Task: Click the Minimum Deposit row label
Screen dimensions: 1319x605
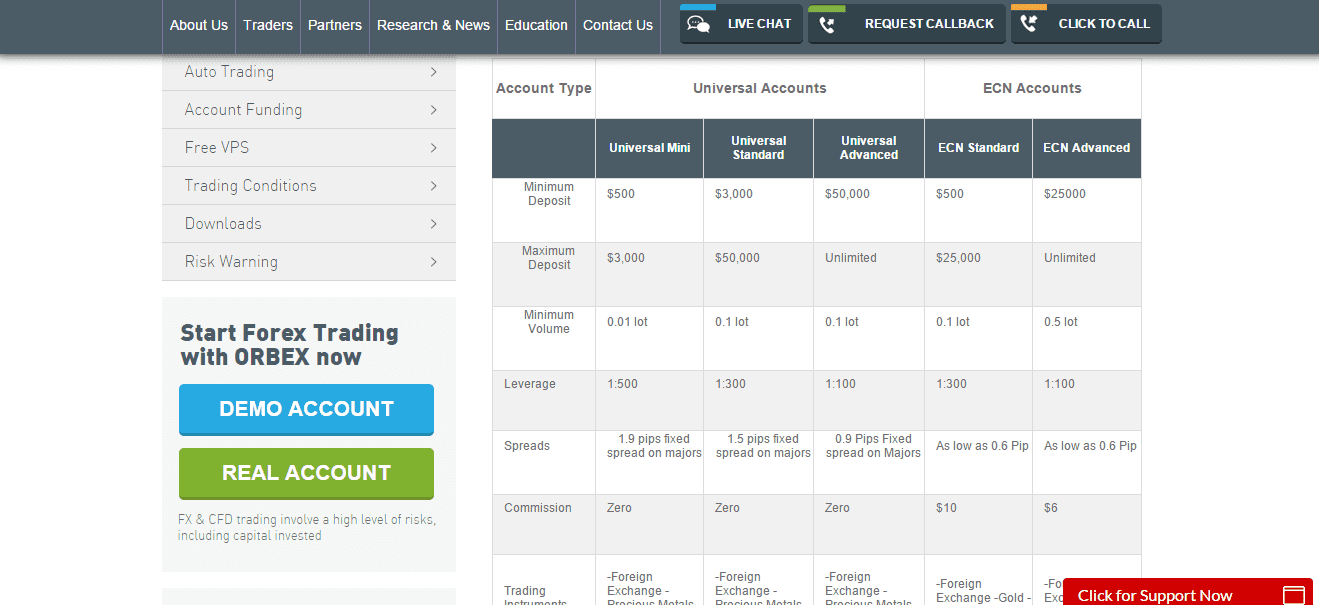Action: pos(550,194)
